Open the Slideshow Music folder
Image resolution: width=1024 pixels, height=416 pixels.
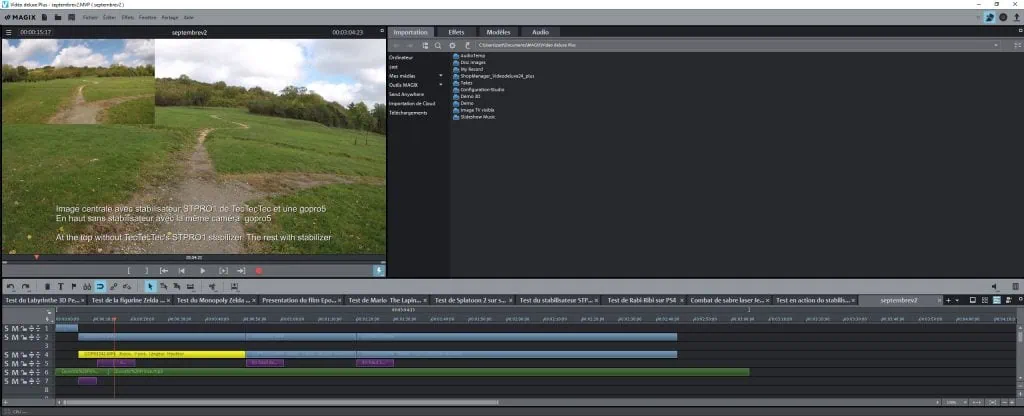(474, 117)
